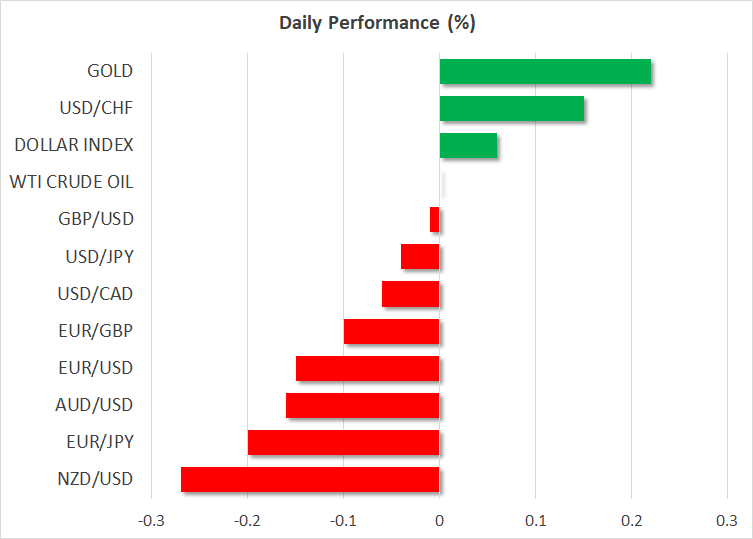This screenshot has width=753, height=539.
Task: Click the DOLLAR INDEX green bar
Action: coord(468,146)
